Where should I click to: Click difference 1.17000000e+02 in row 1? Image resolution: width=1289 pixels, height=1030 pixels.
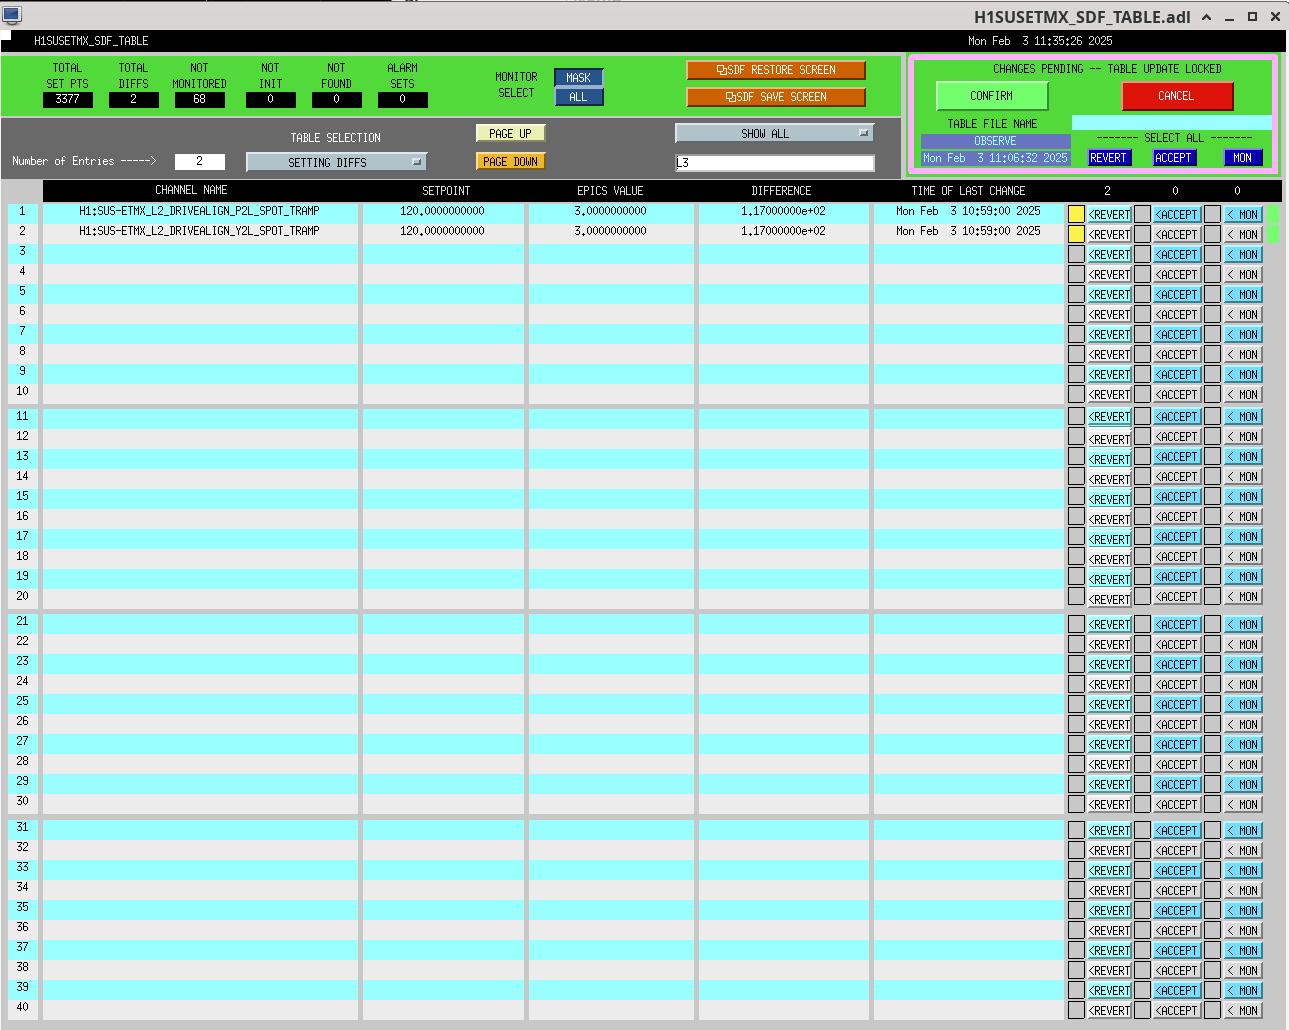[784, 211]
